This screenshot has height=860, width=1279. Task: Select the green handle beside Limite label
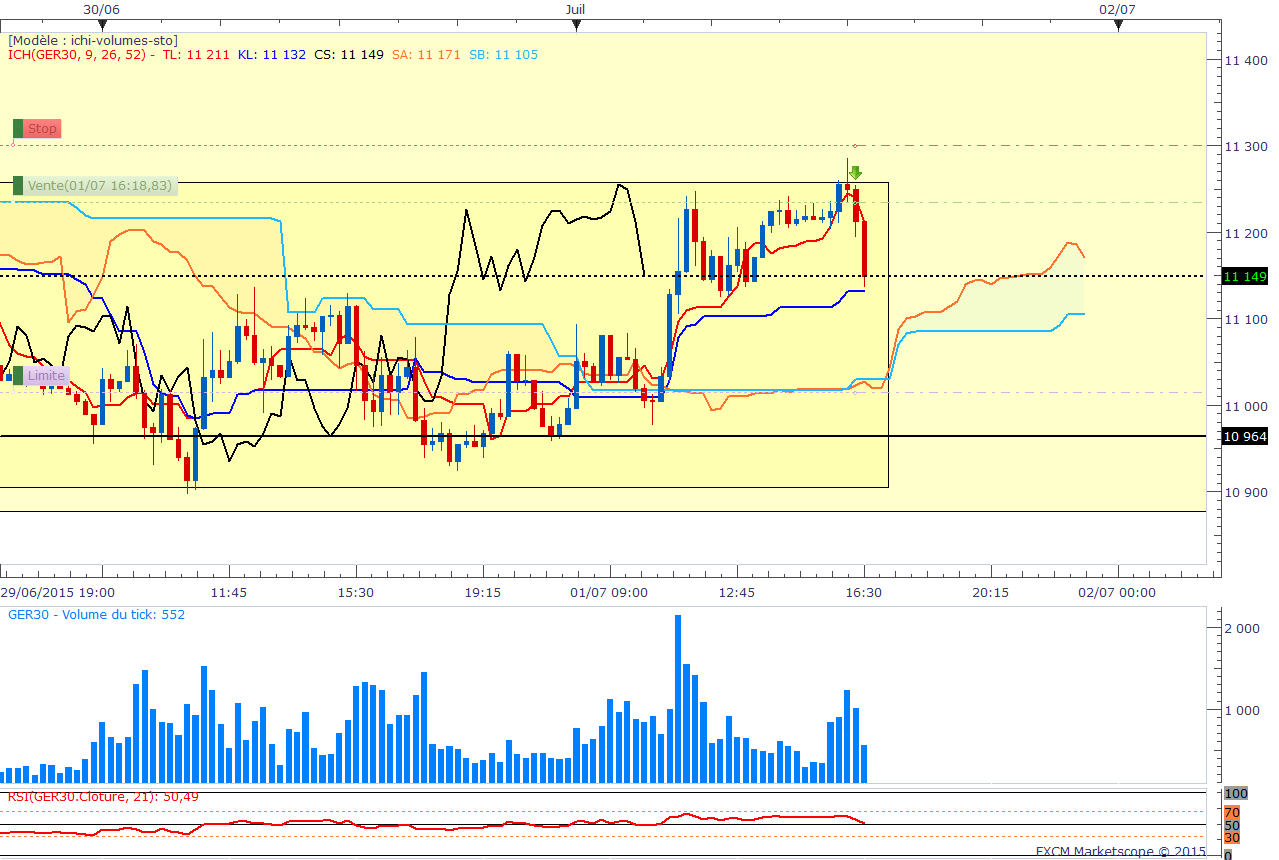18,375
